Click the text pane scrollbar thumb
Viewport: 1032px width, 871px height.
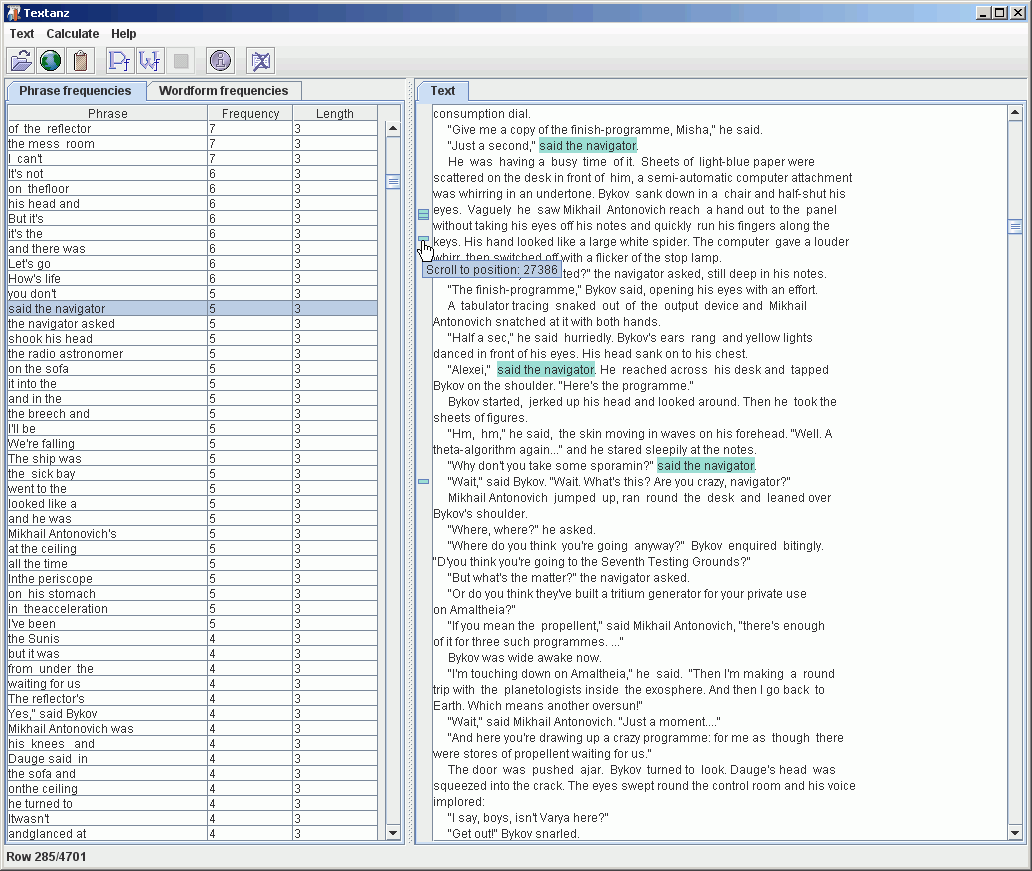1015,226
